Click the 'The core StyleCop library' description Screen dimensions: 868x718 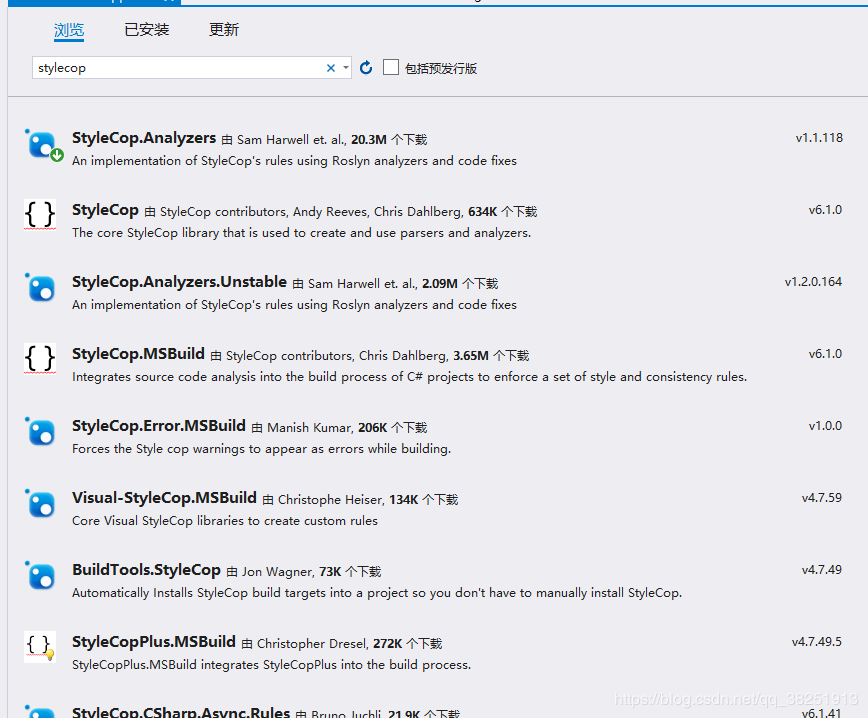point(301,233)
